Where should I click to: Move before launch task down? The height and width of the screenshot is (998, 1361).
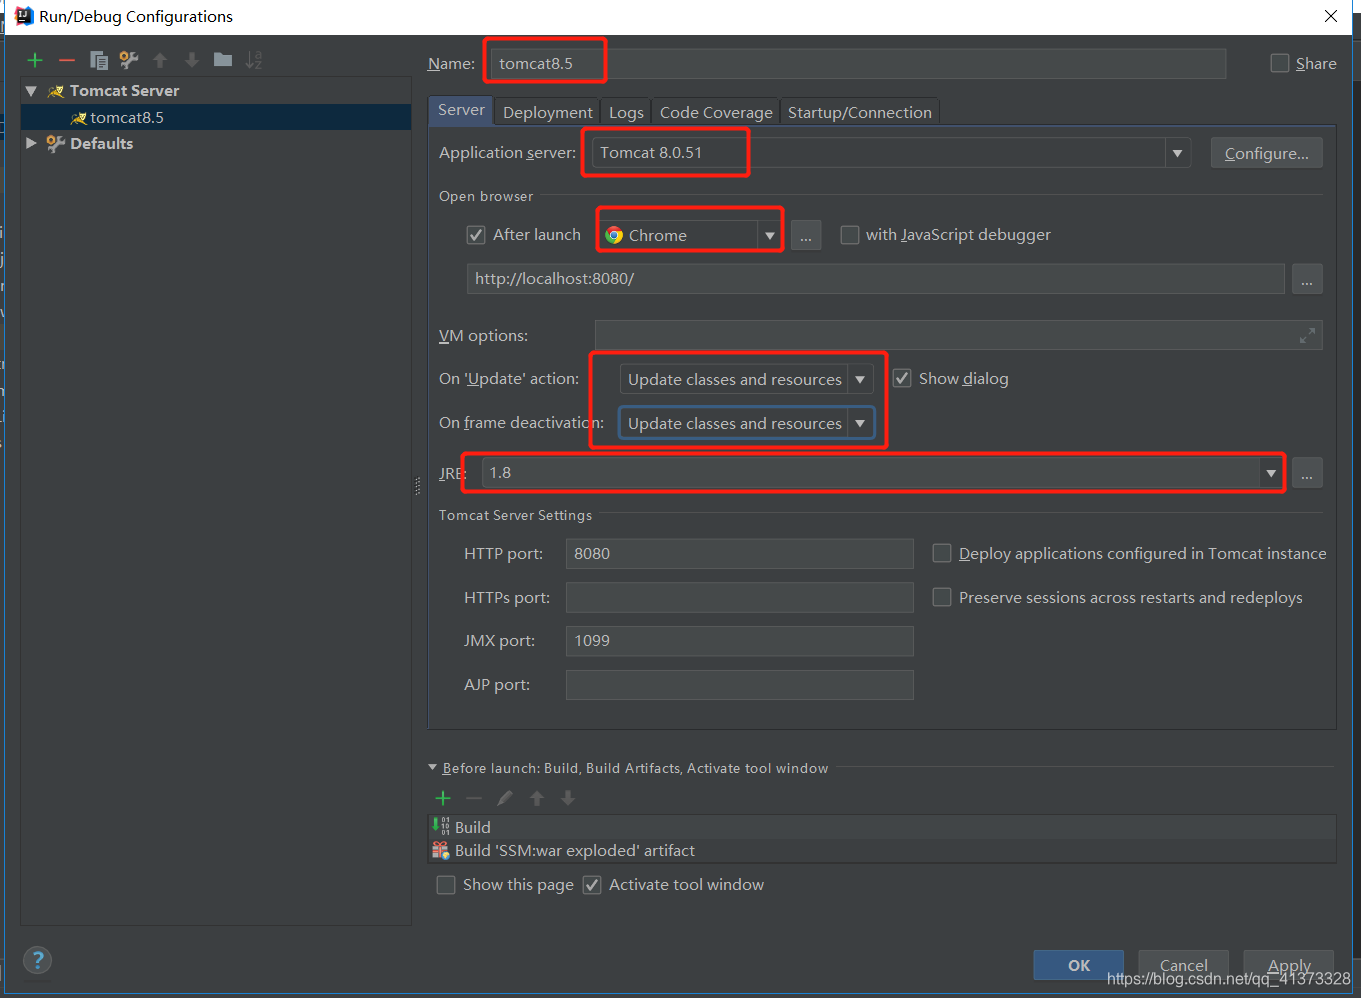pos(568,798)
